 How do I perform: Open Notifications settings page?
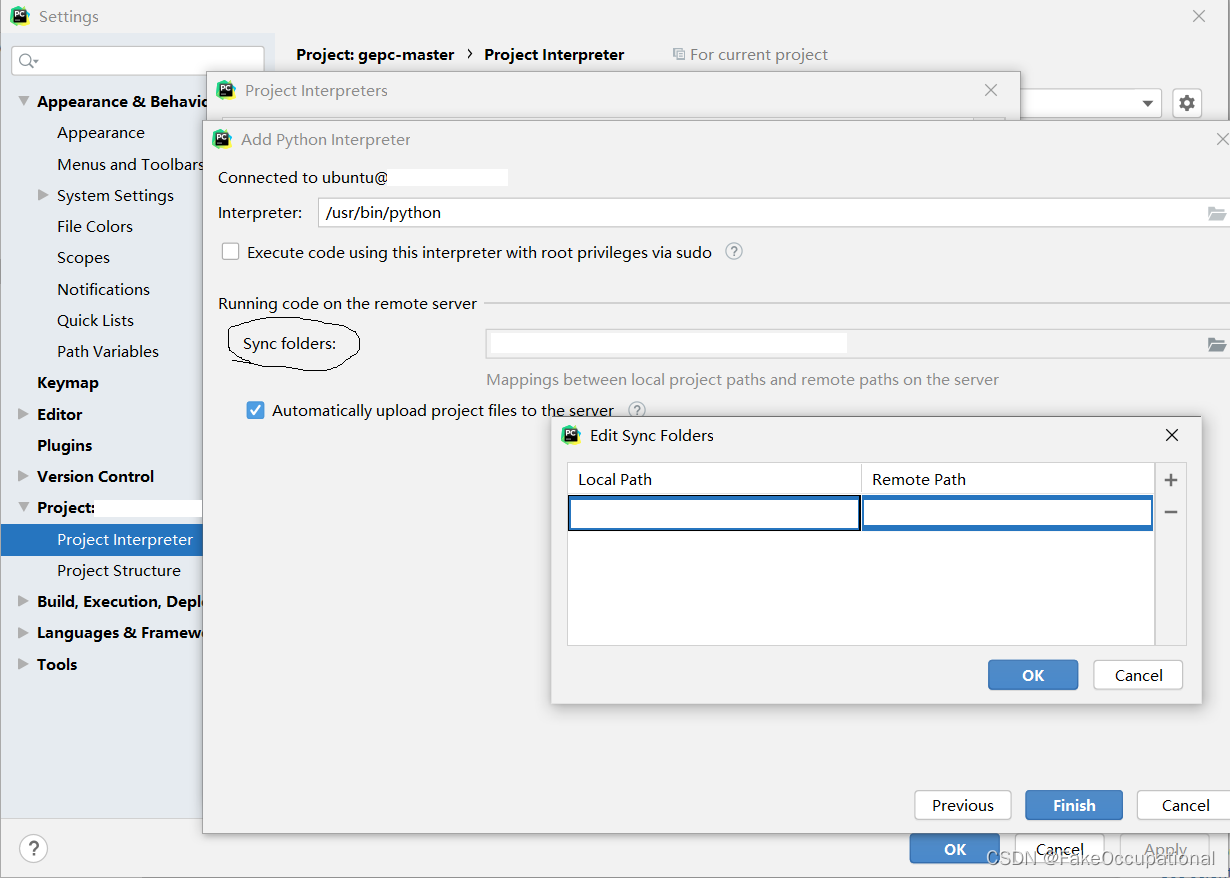pos(103,289)
